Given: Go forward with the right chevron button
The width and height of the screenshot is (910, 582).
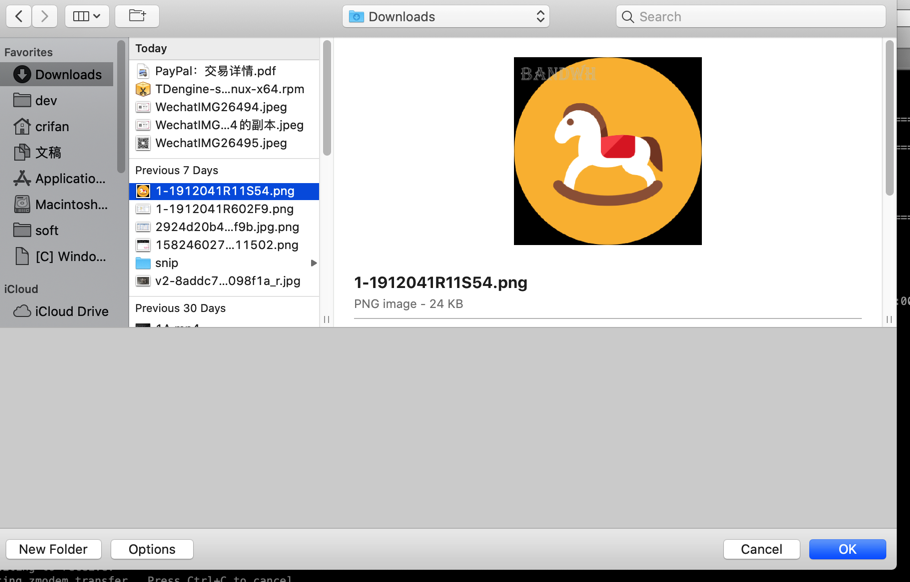Looking at the screenshot, I should (x=45, y=16).
